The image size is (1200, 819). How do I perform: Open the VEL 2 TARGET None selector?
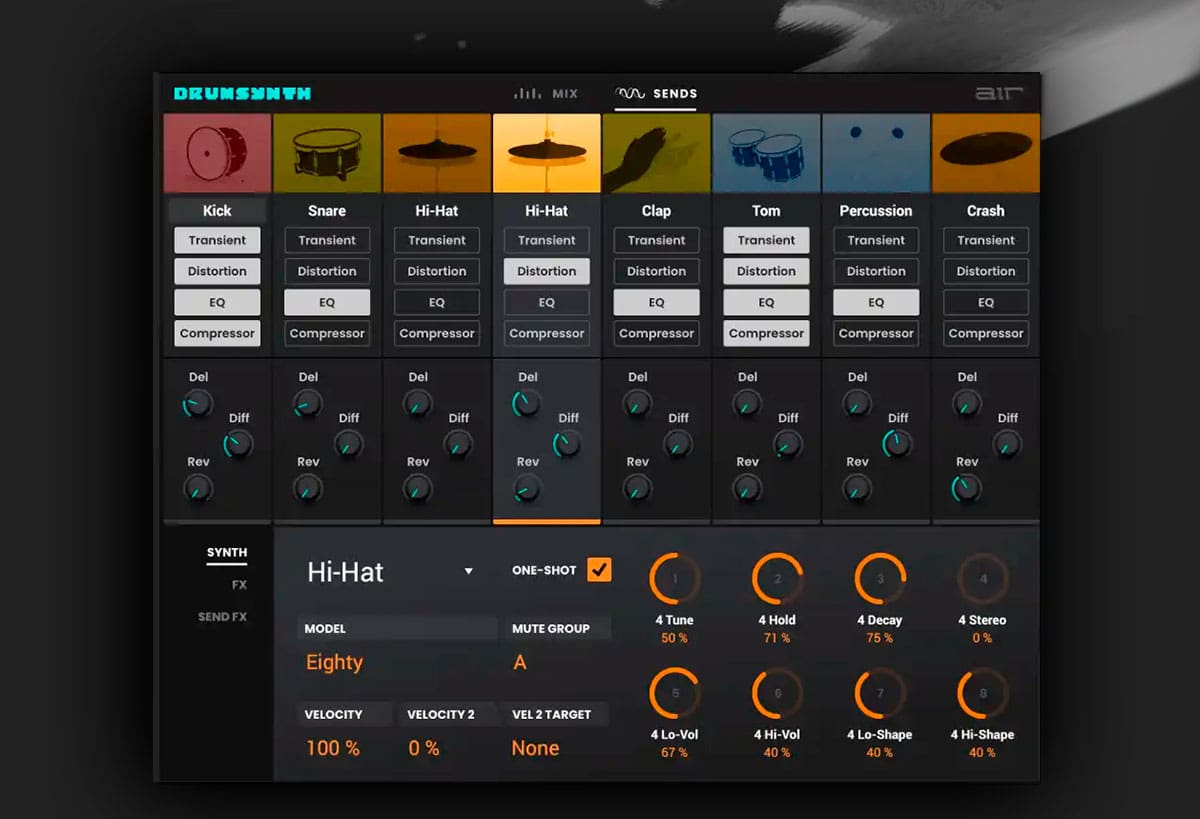(536, 748)
